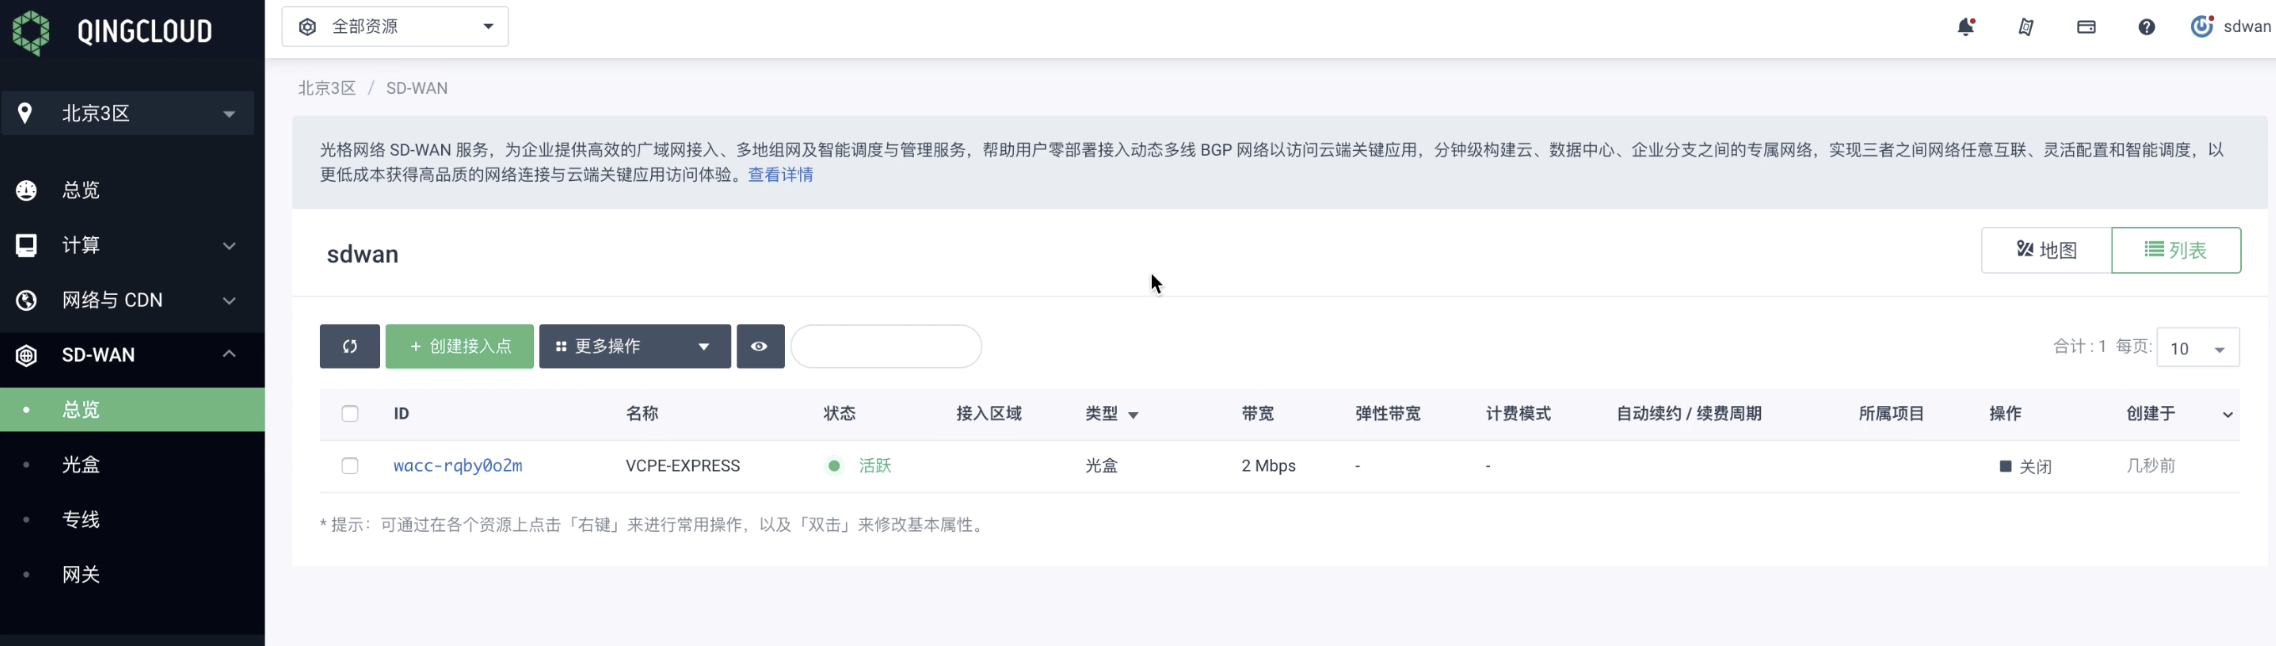The image size is (2276, 646).
Task: Open the 查看详情 link
Action: pos(781,175)
